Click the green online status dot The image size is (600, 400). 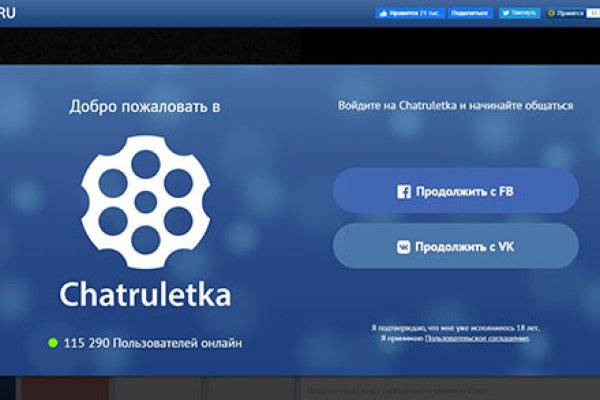tap(52, 343)
